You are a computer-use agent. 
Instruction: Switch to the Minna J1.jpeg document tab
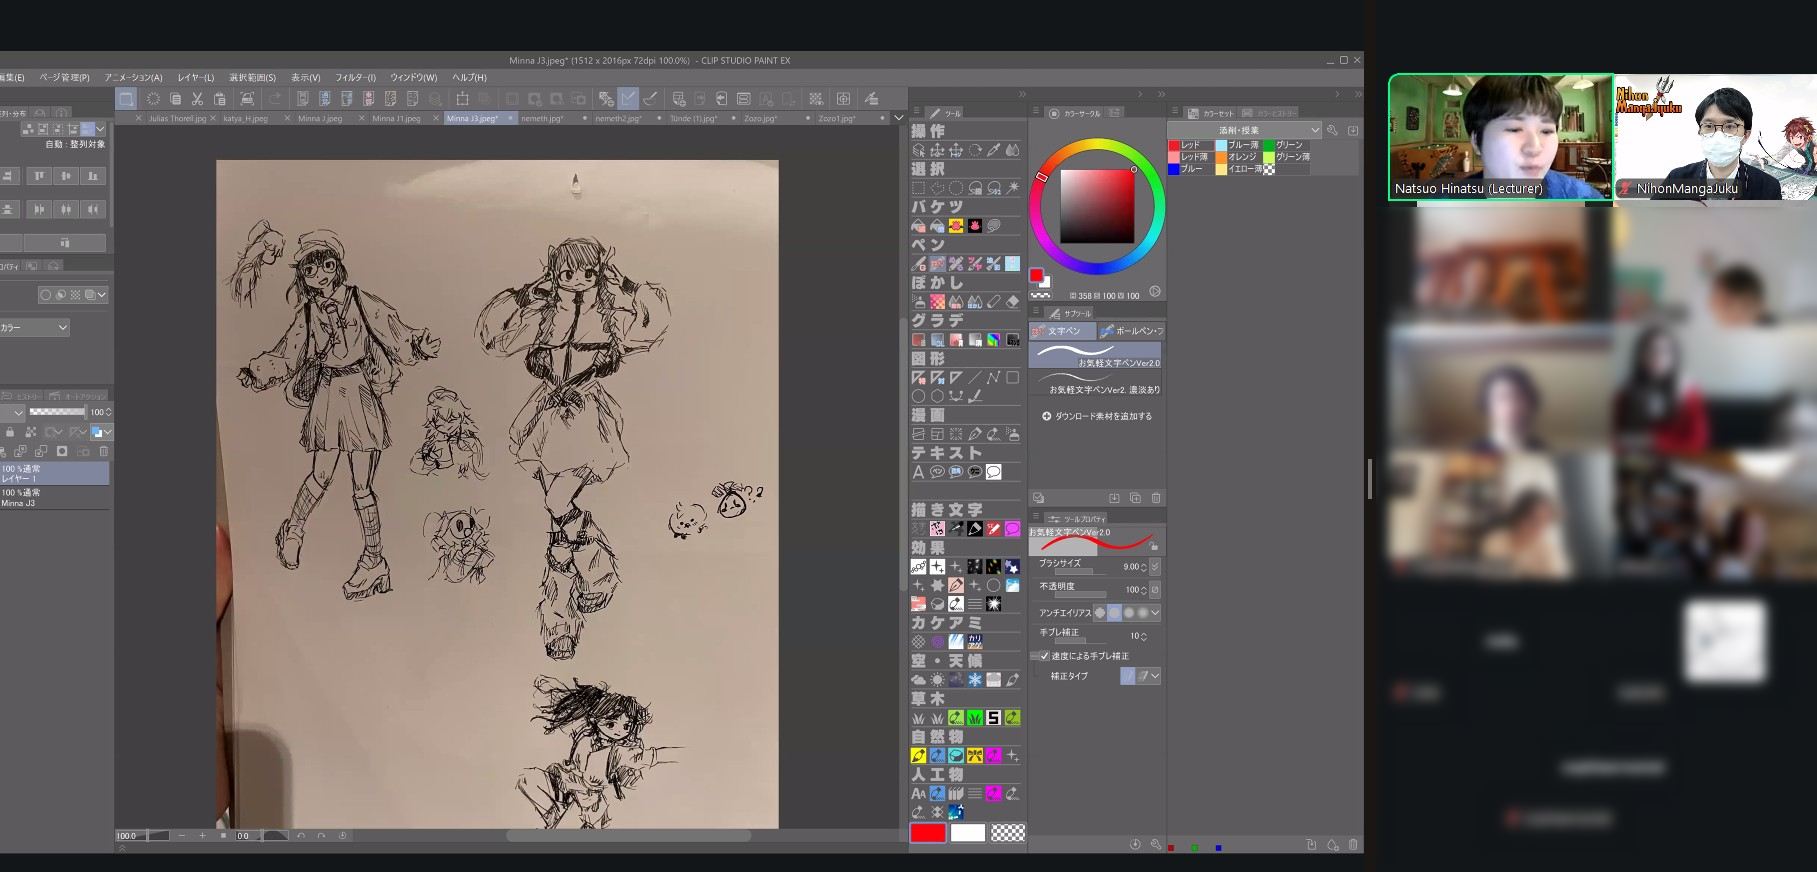396,119
